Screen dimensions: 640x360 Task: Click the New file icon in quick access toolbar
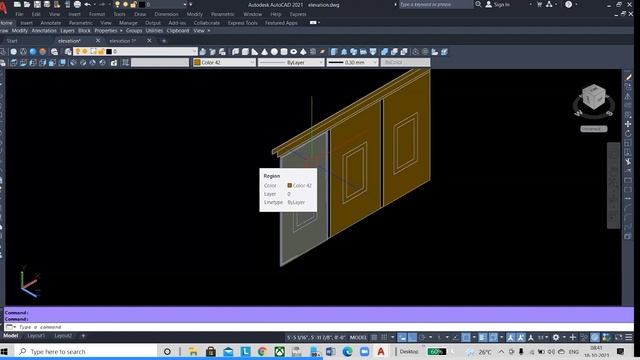[17, 4]
